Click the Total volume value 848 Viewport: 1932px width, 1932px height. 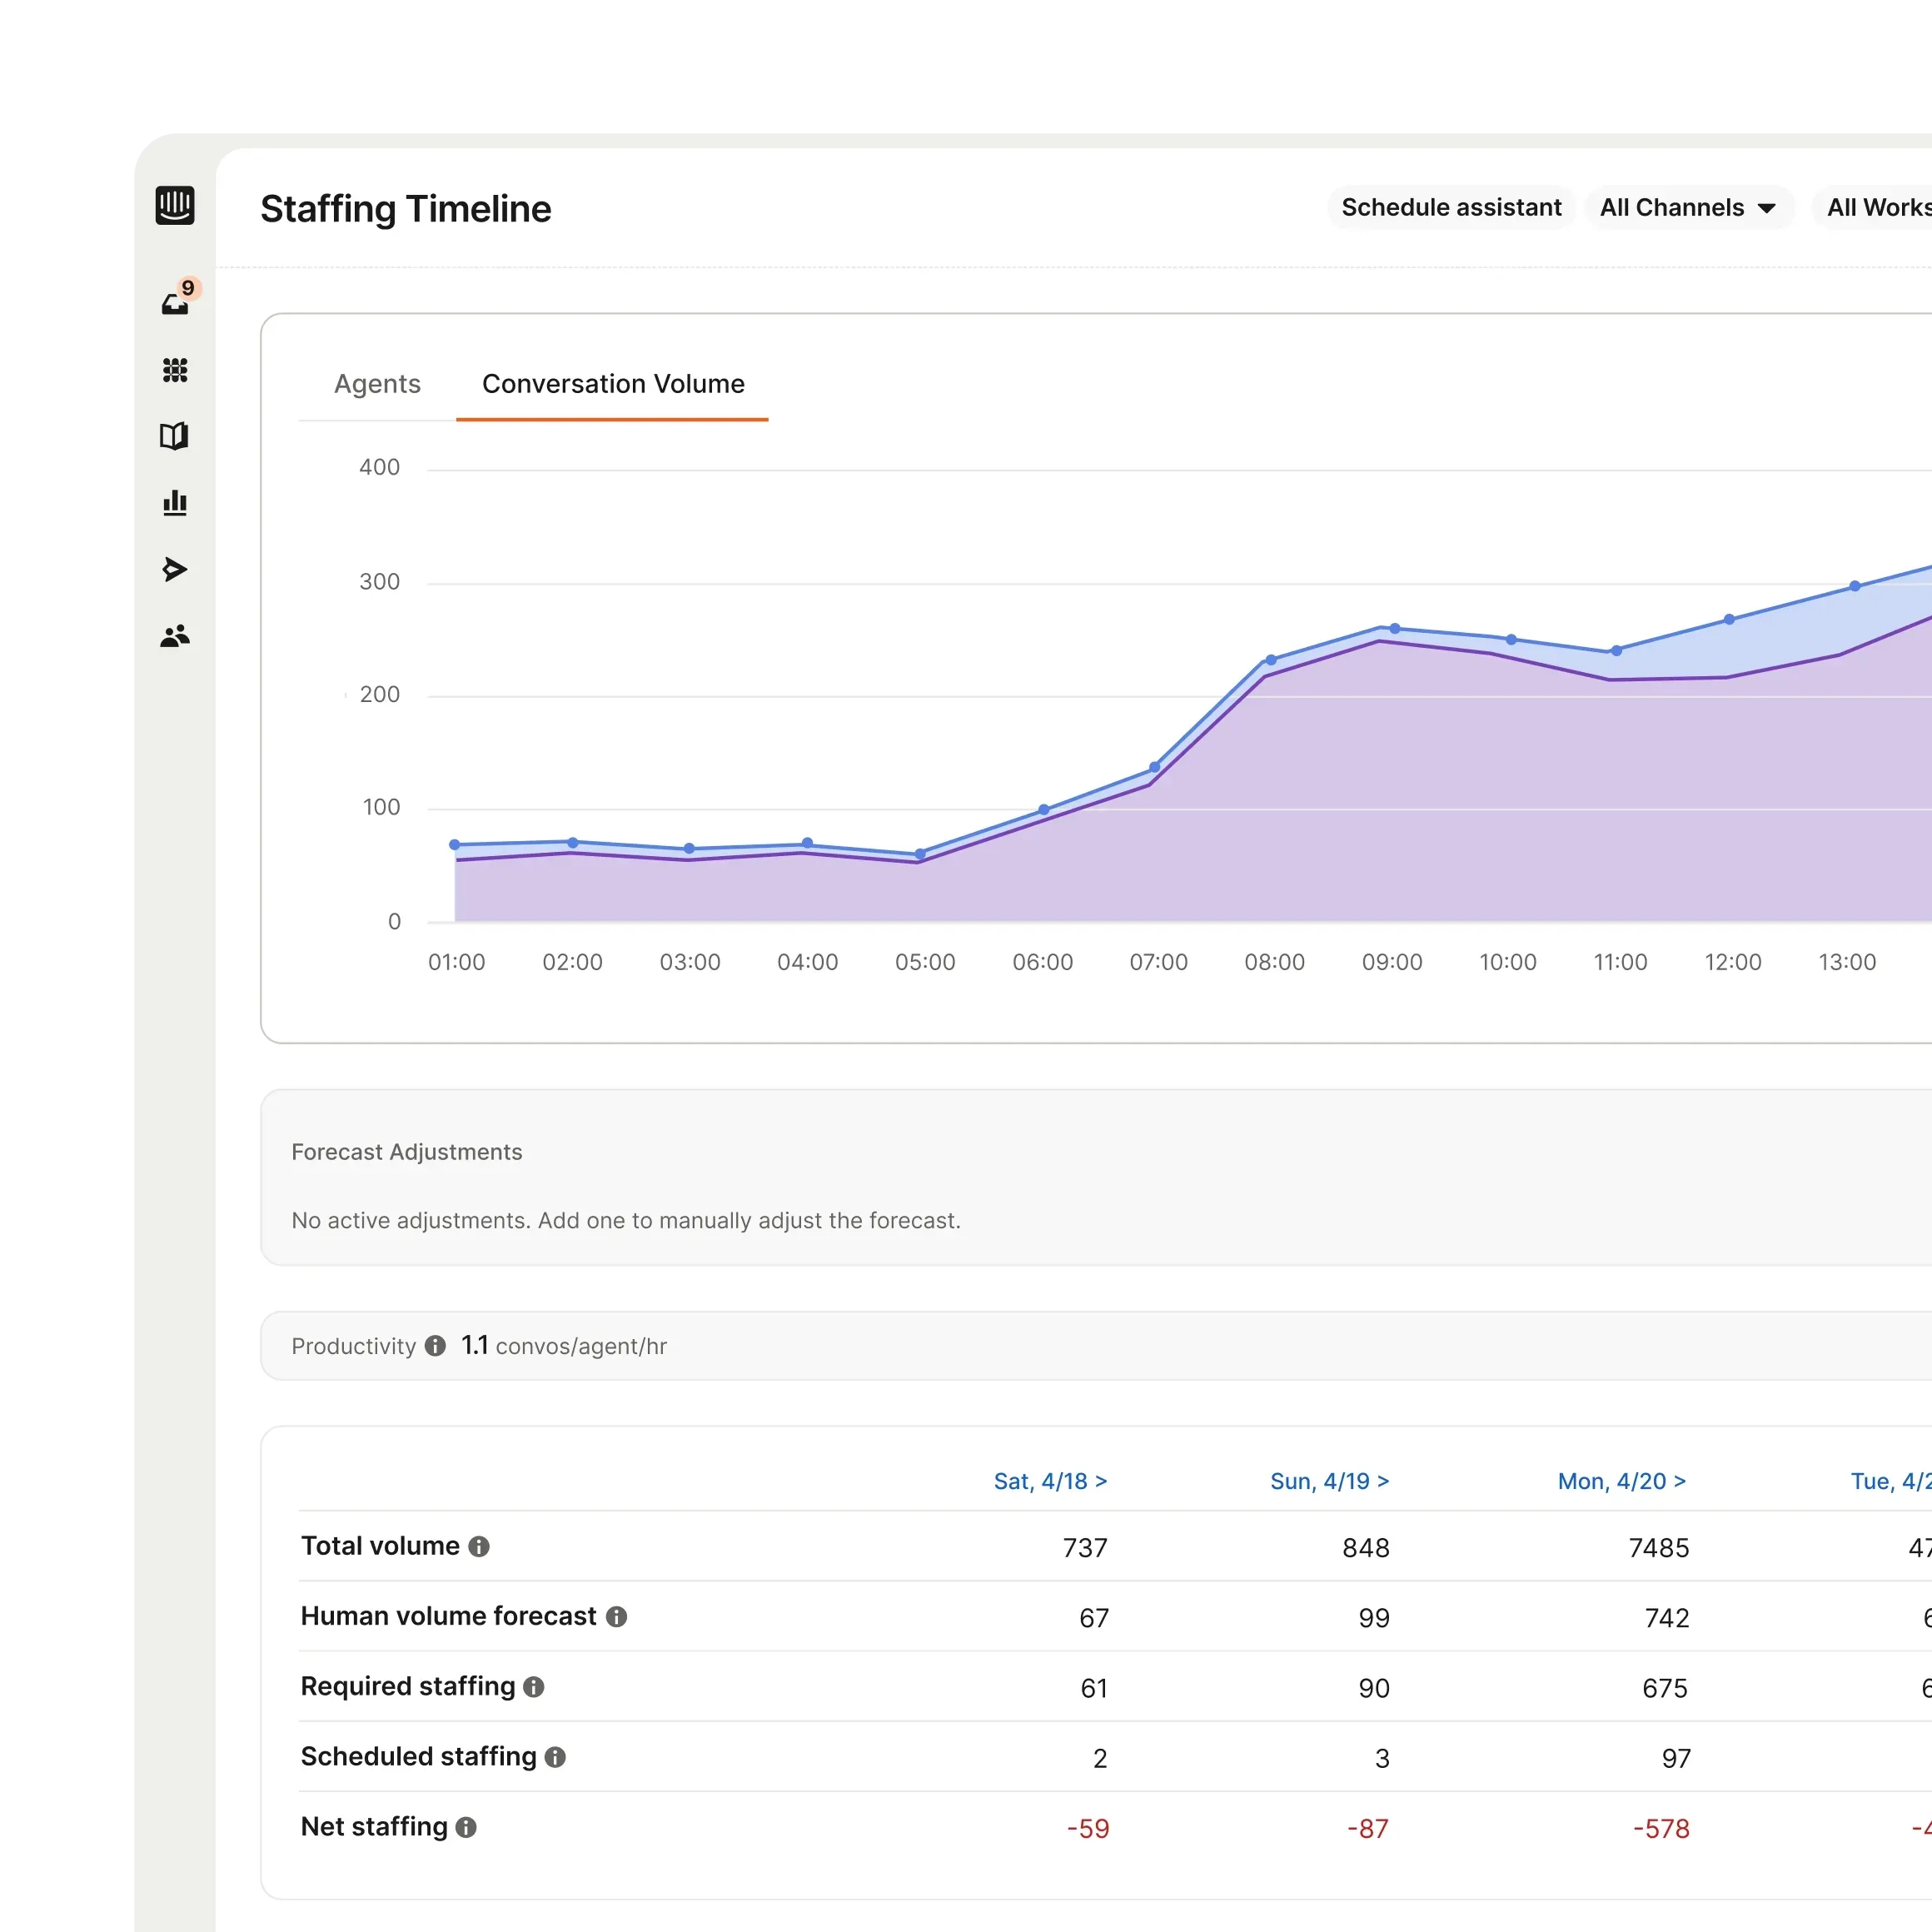click(x=1366, y=1548)
